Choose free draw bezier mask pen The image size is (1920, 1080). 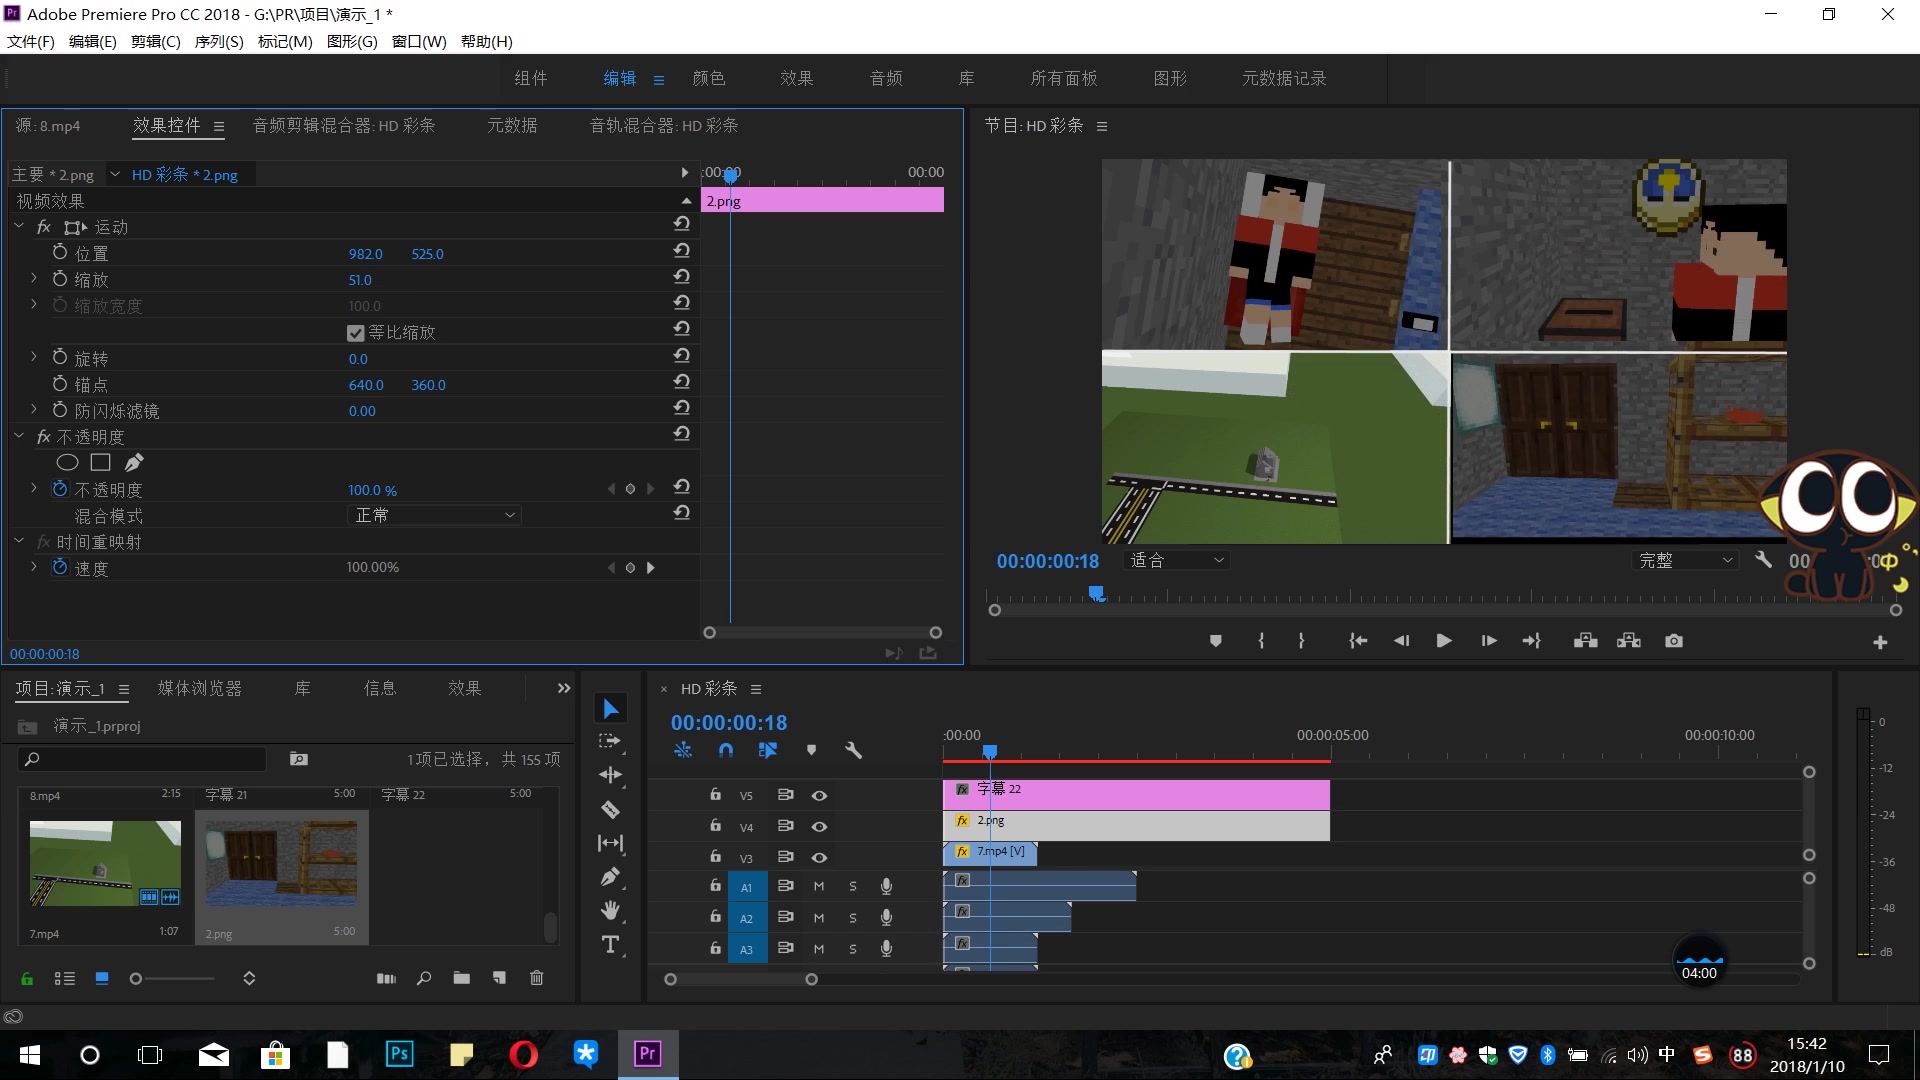point(134,462)
